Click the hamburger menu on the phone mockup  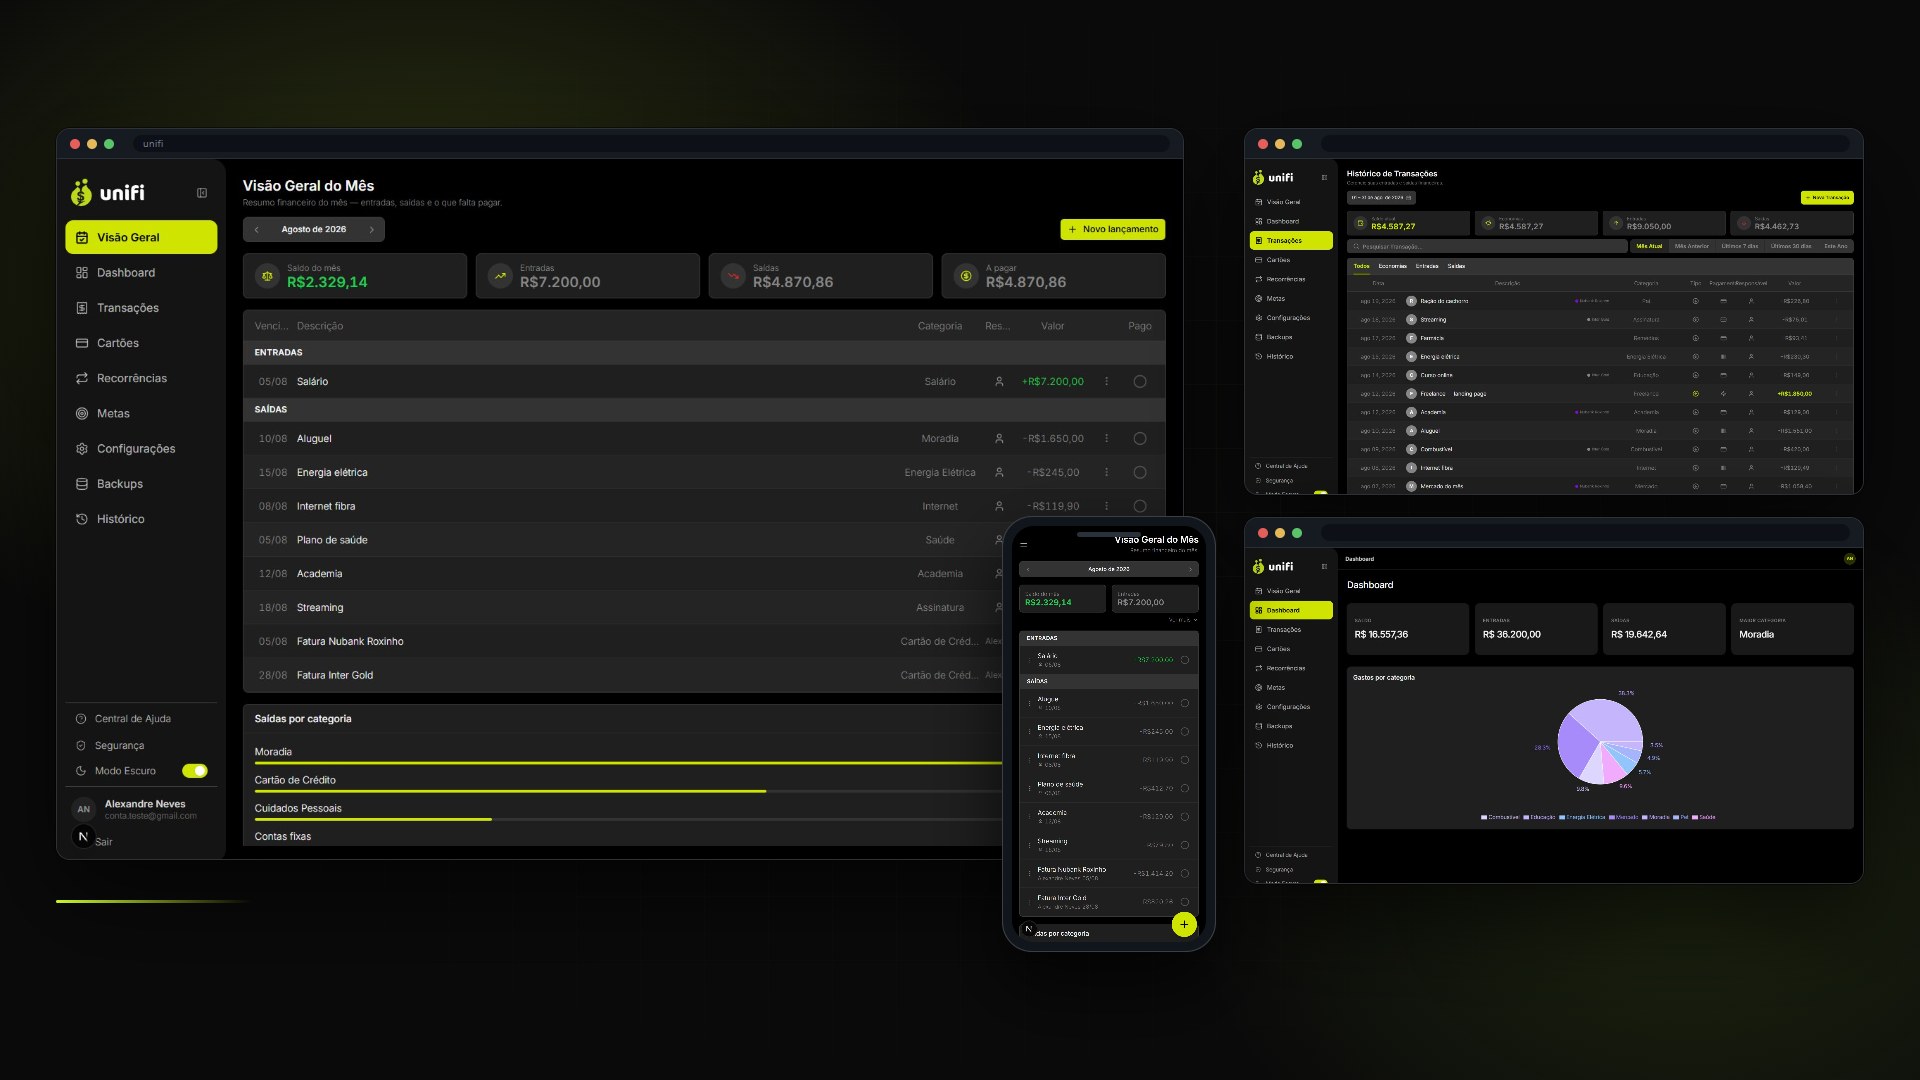click(1024, 545)
